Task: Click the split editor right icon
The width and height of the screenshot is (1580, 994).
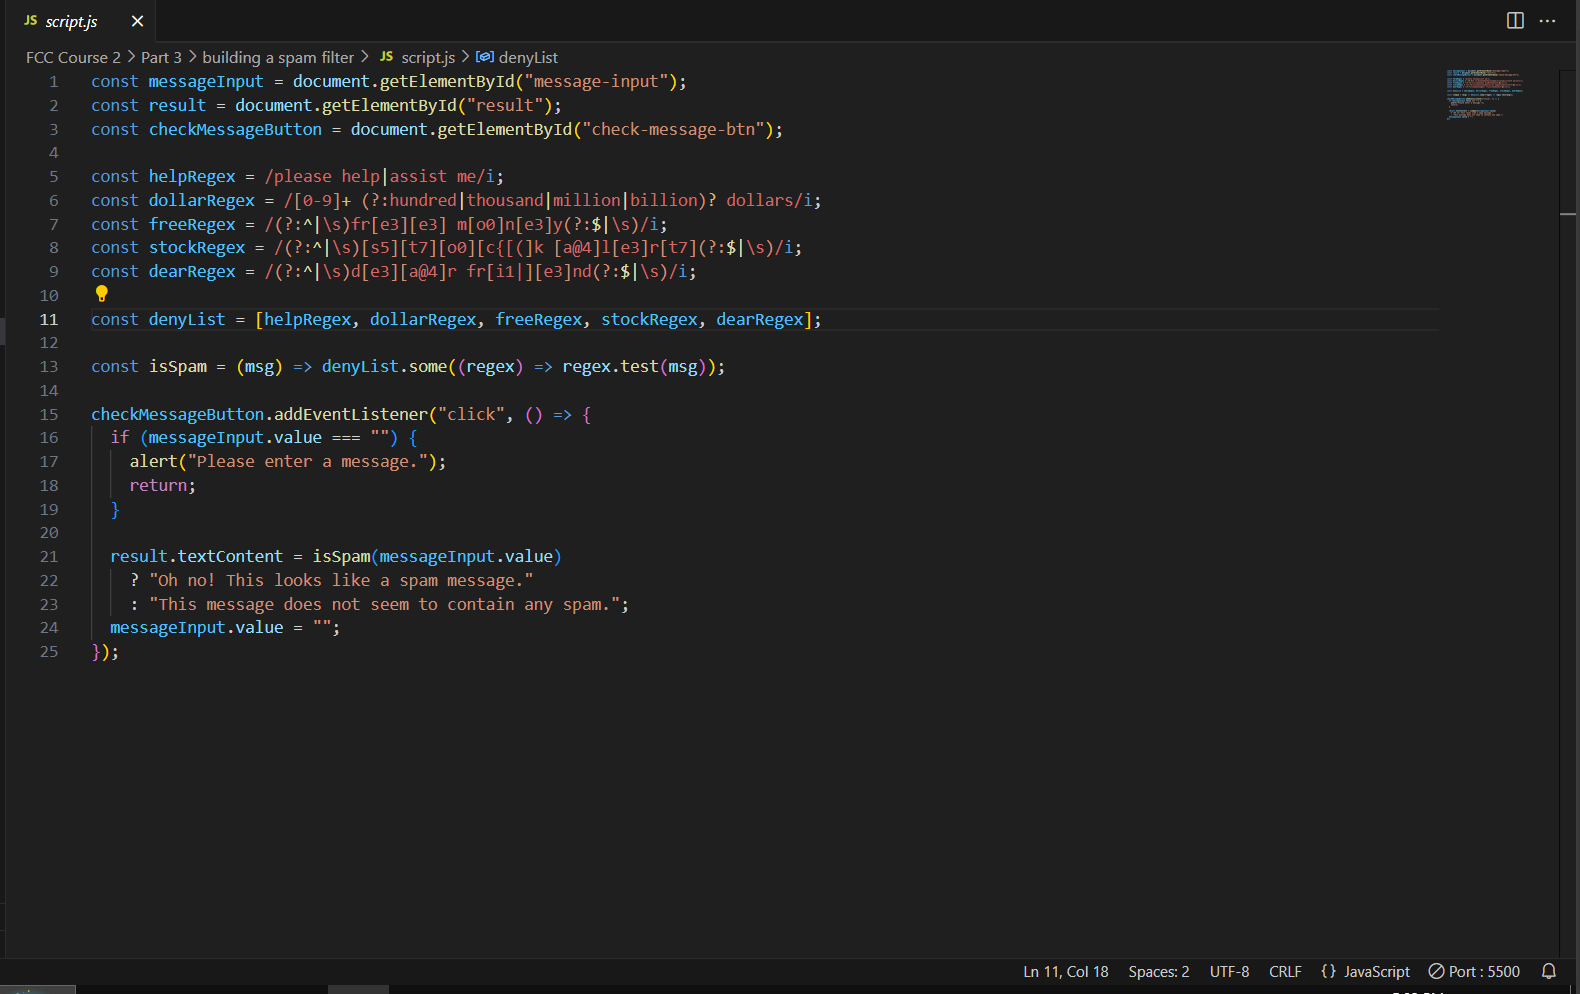Action: (x=1515, y=21)
